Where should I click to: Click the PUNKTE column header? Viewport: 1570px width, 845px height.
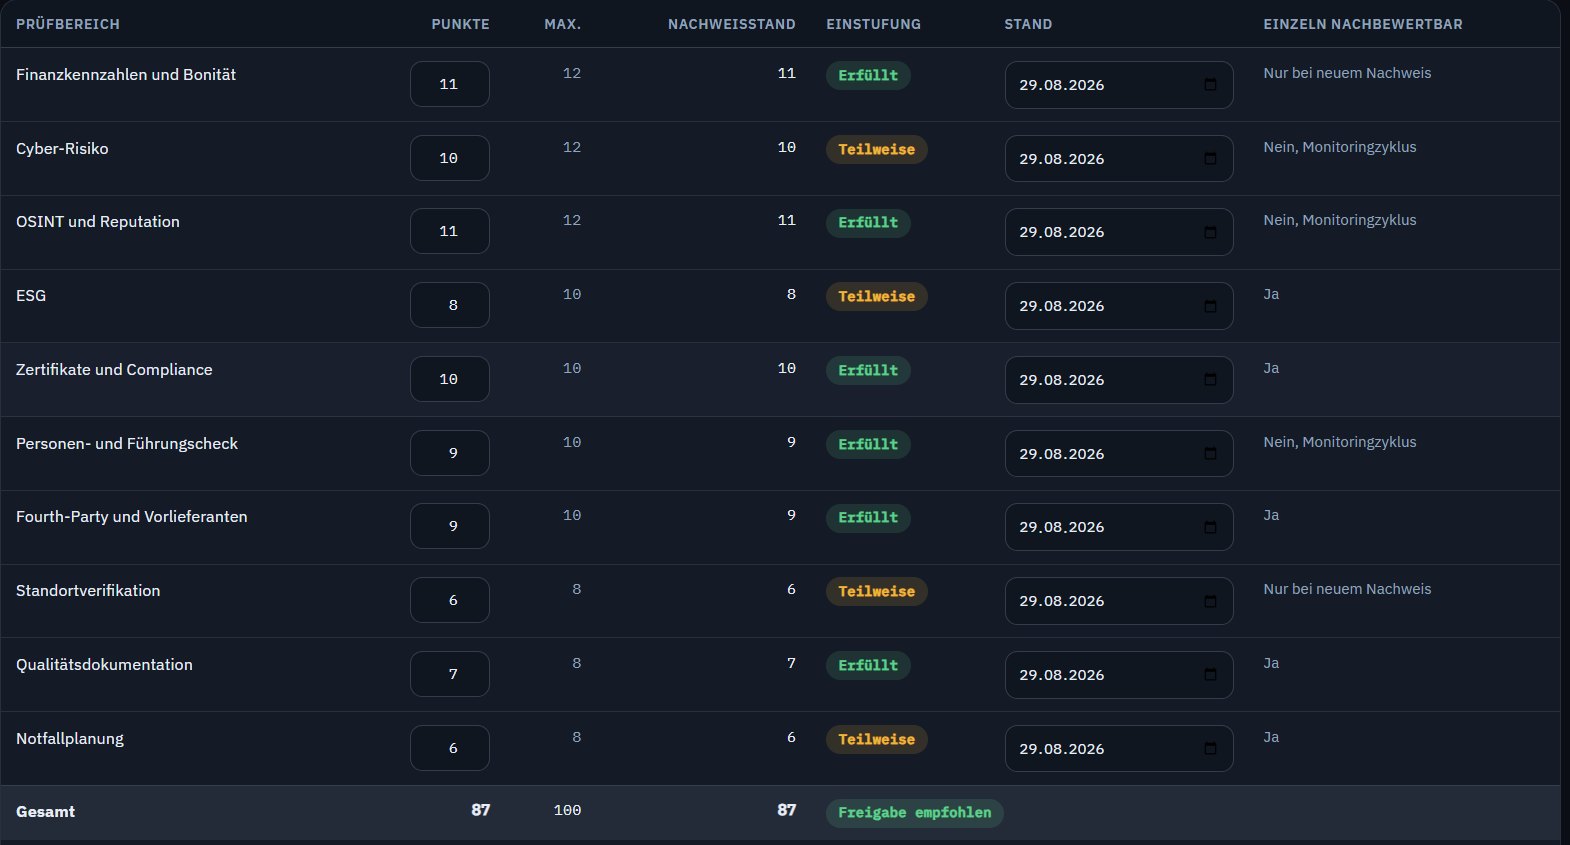coord(461,24)
